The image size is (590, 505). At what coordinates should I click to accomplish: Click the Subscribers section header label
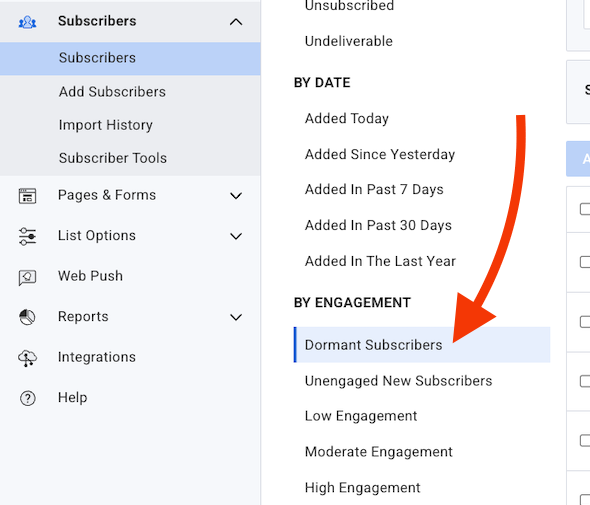(97, 21)
